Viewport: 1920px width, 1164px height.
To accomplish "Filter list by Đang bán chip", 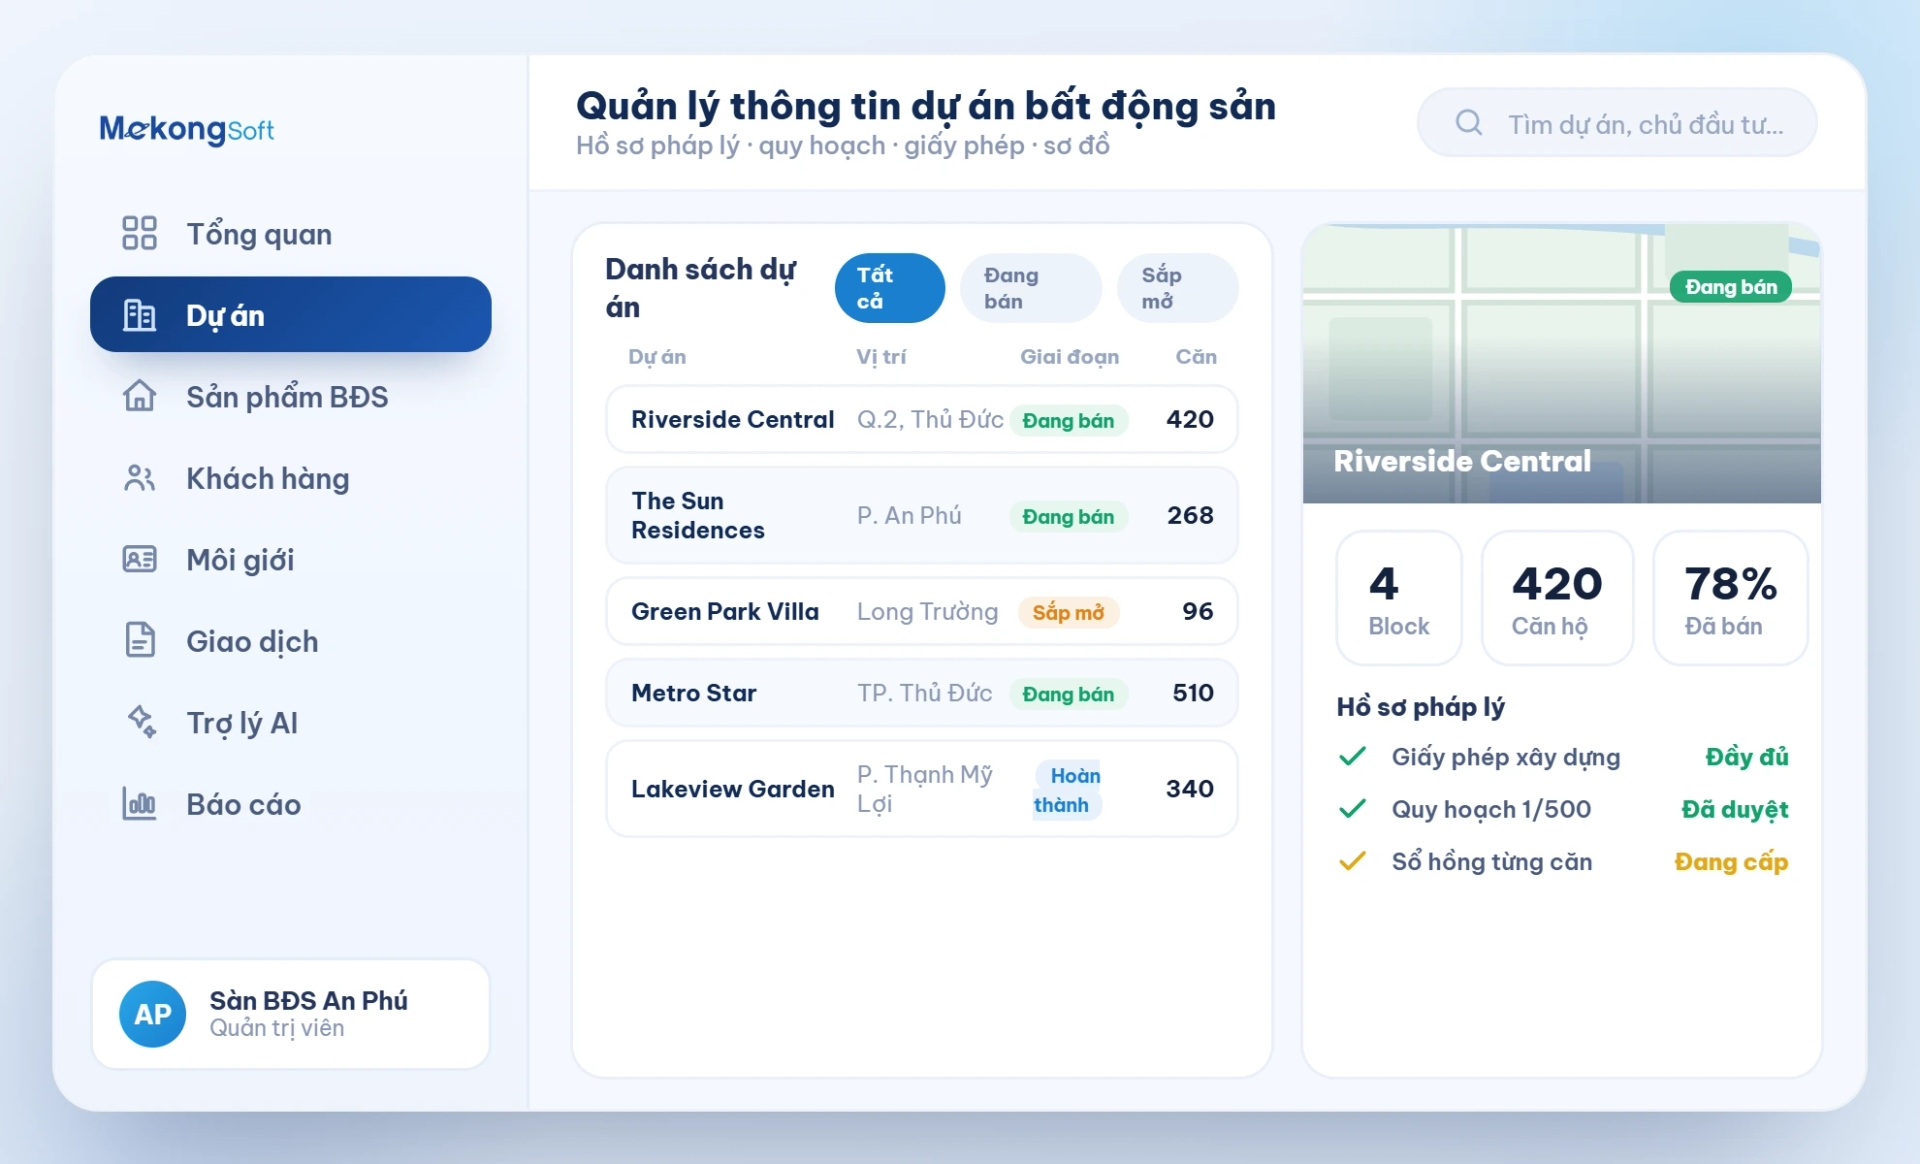I will (x=1030, y=288).
